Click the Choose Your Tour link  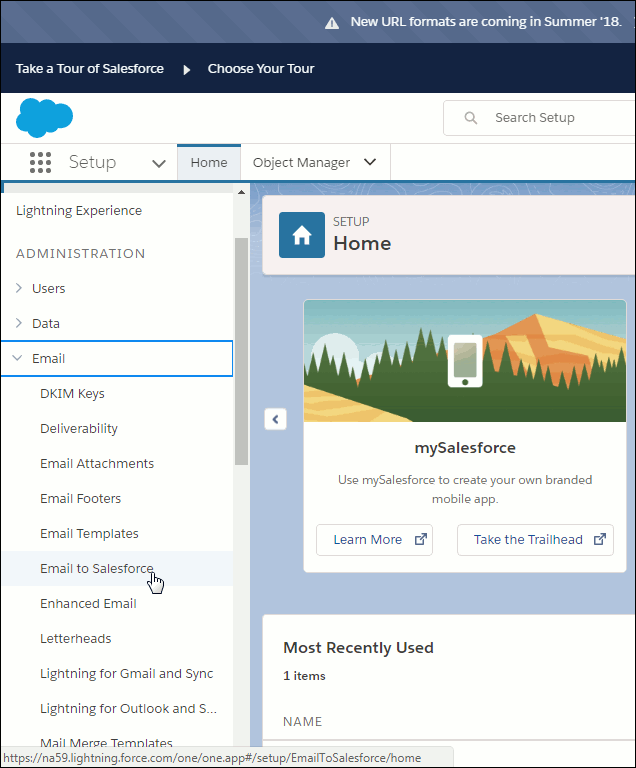click(261, 69)
